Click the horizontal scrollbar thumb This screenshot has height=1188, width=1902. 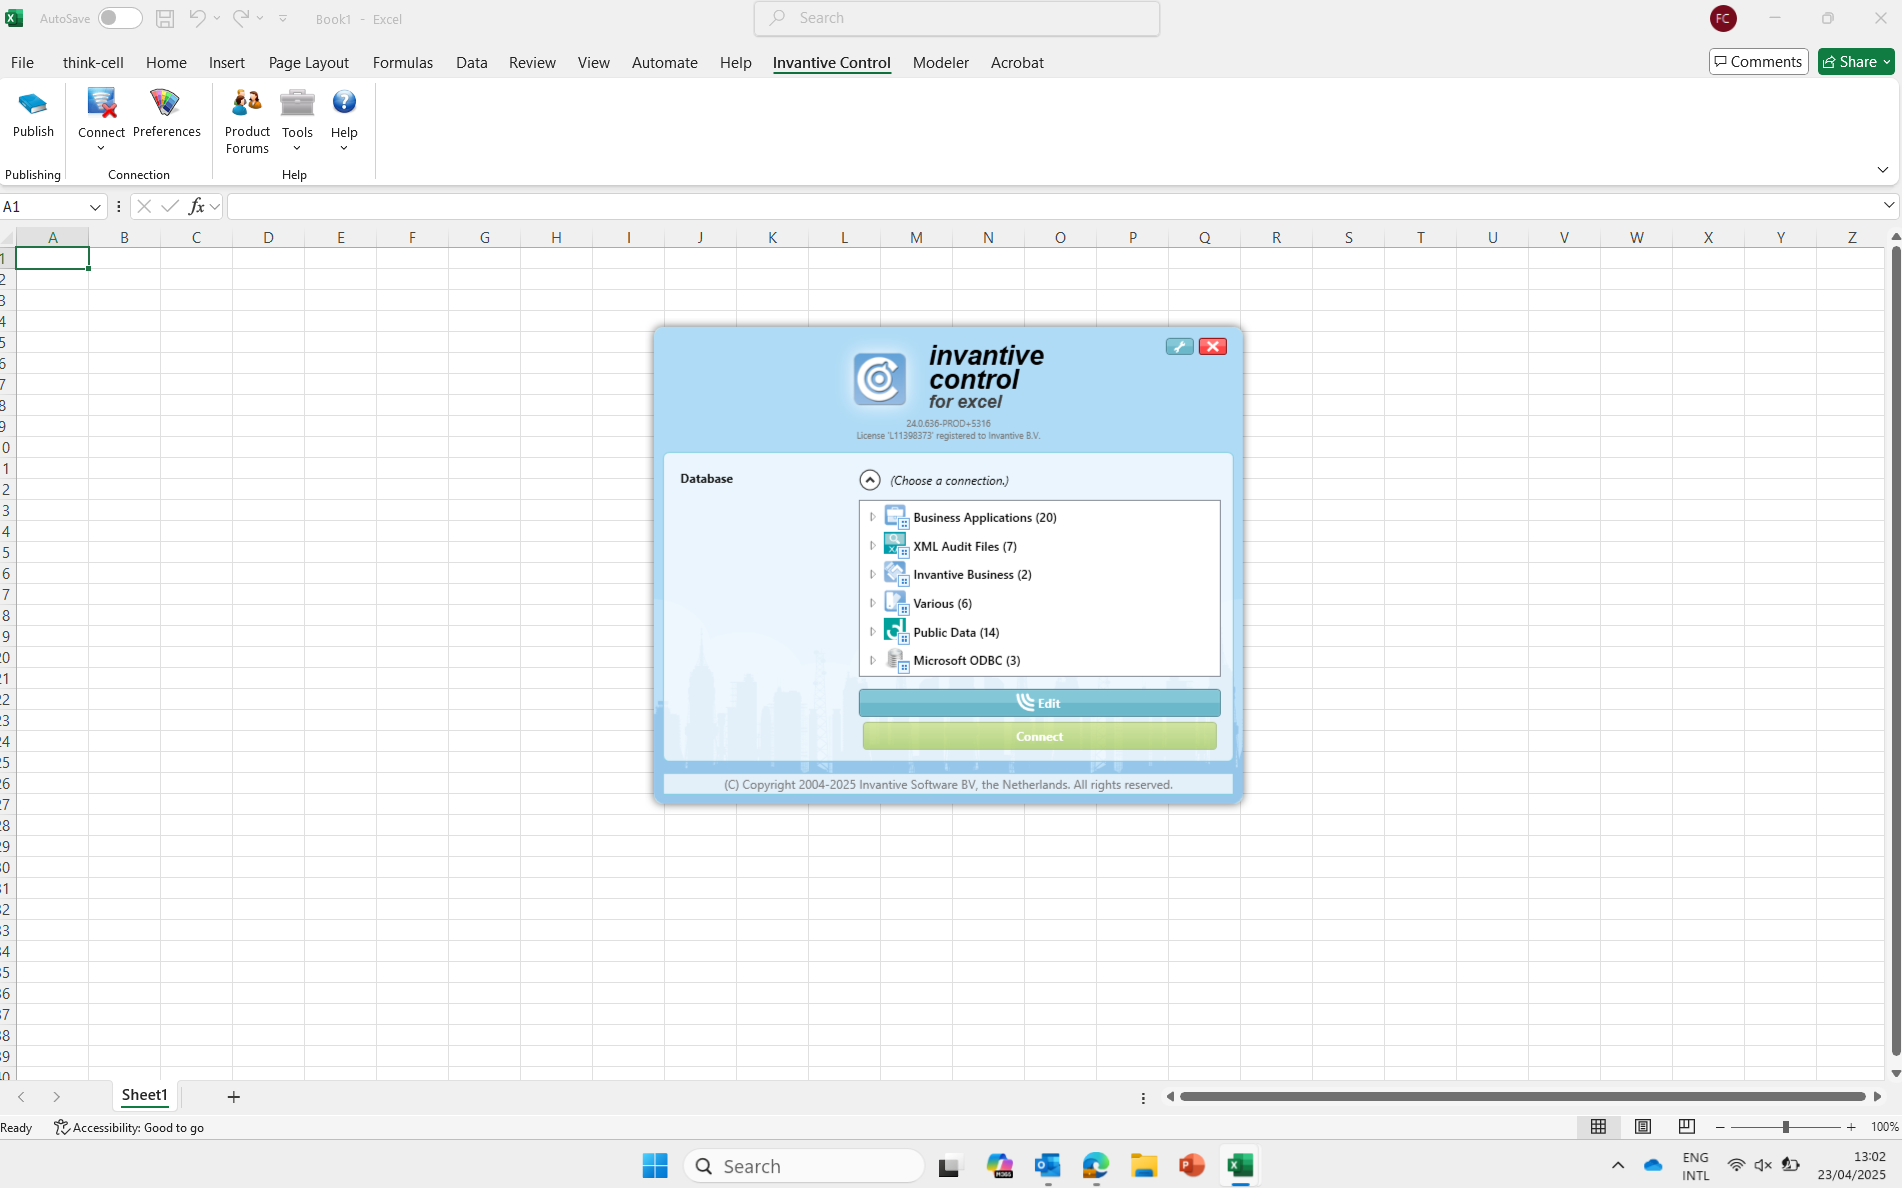[1522, 1097]
